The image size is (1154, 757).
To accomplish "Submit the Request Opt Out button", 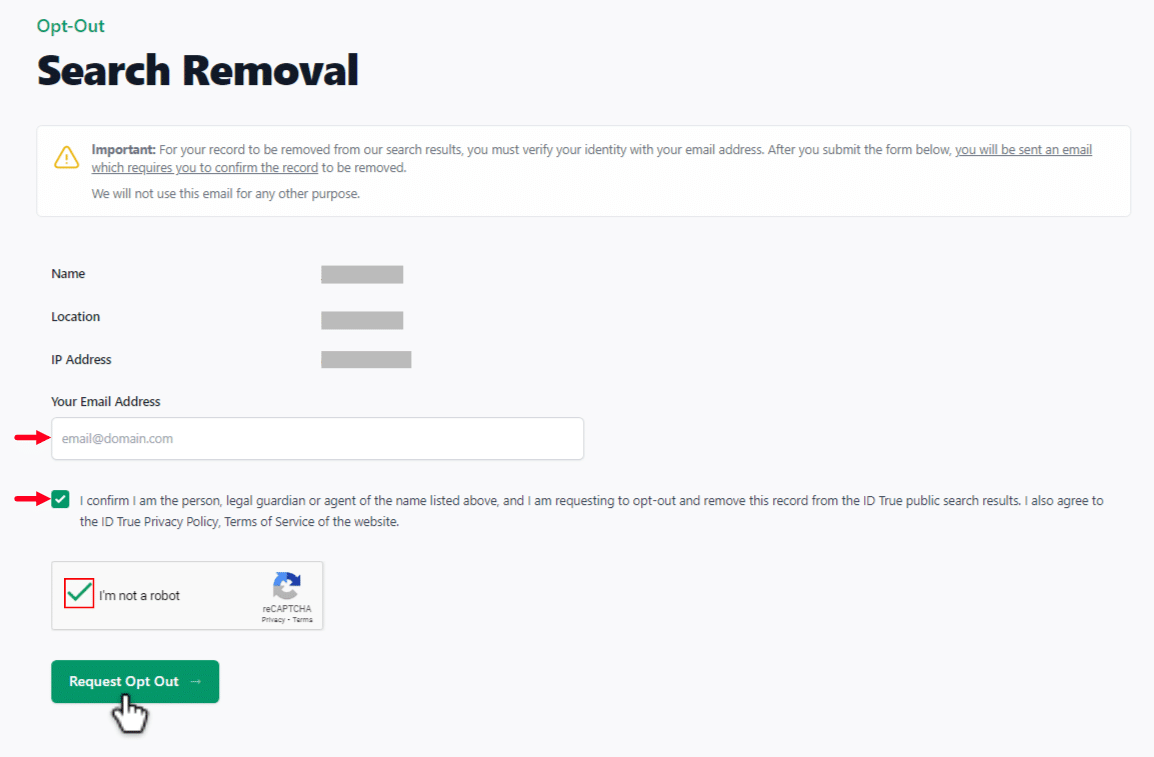I will [x=135, y=681].
